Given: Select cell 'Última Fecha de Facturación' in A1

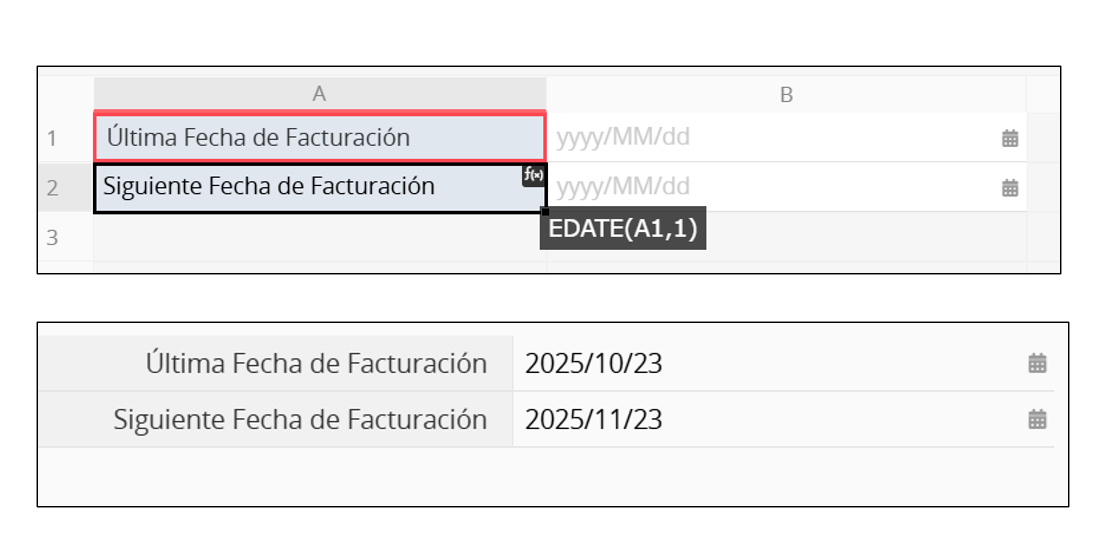Looking at the screenshot, I should pos(319,137).
